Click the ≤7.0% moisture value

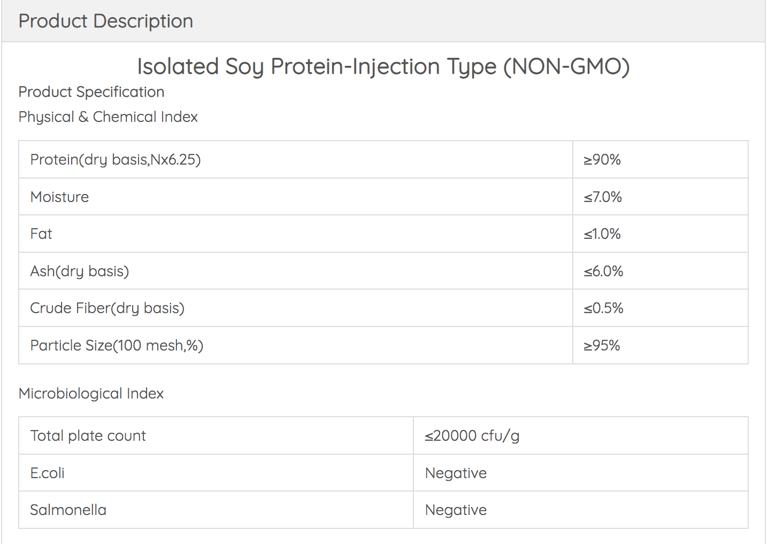coord(602,197)
